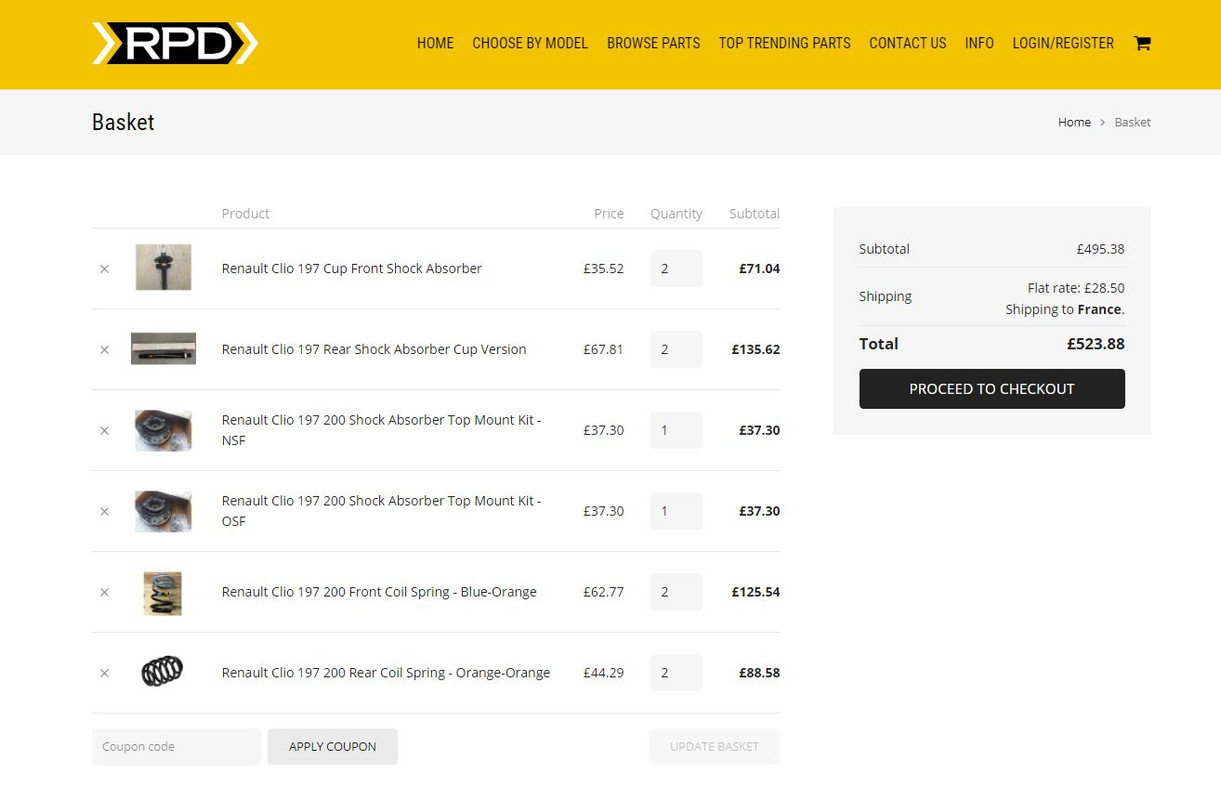Screen dimensions: 1221x800
Task: Click the RPD logo
Action: tap(175, 43)
